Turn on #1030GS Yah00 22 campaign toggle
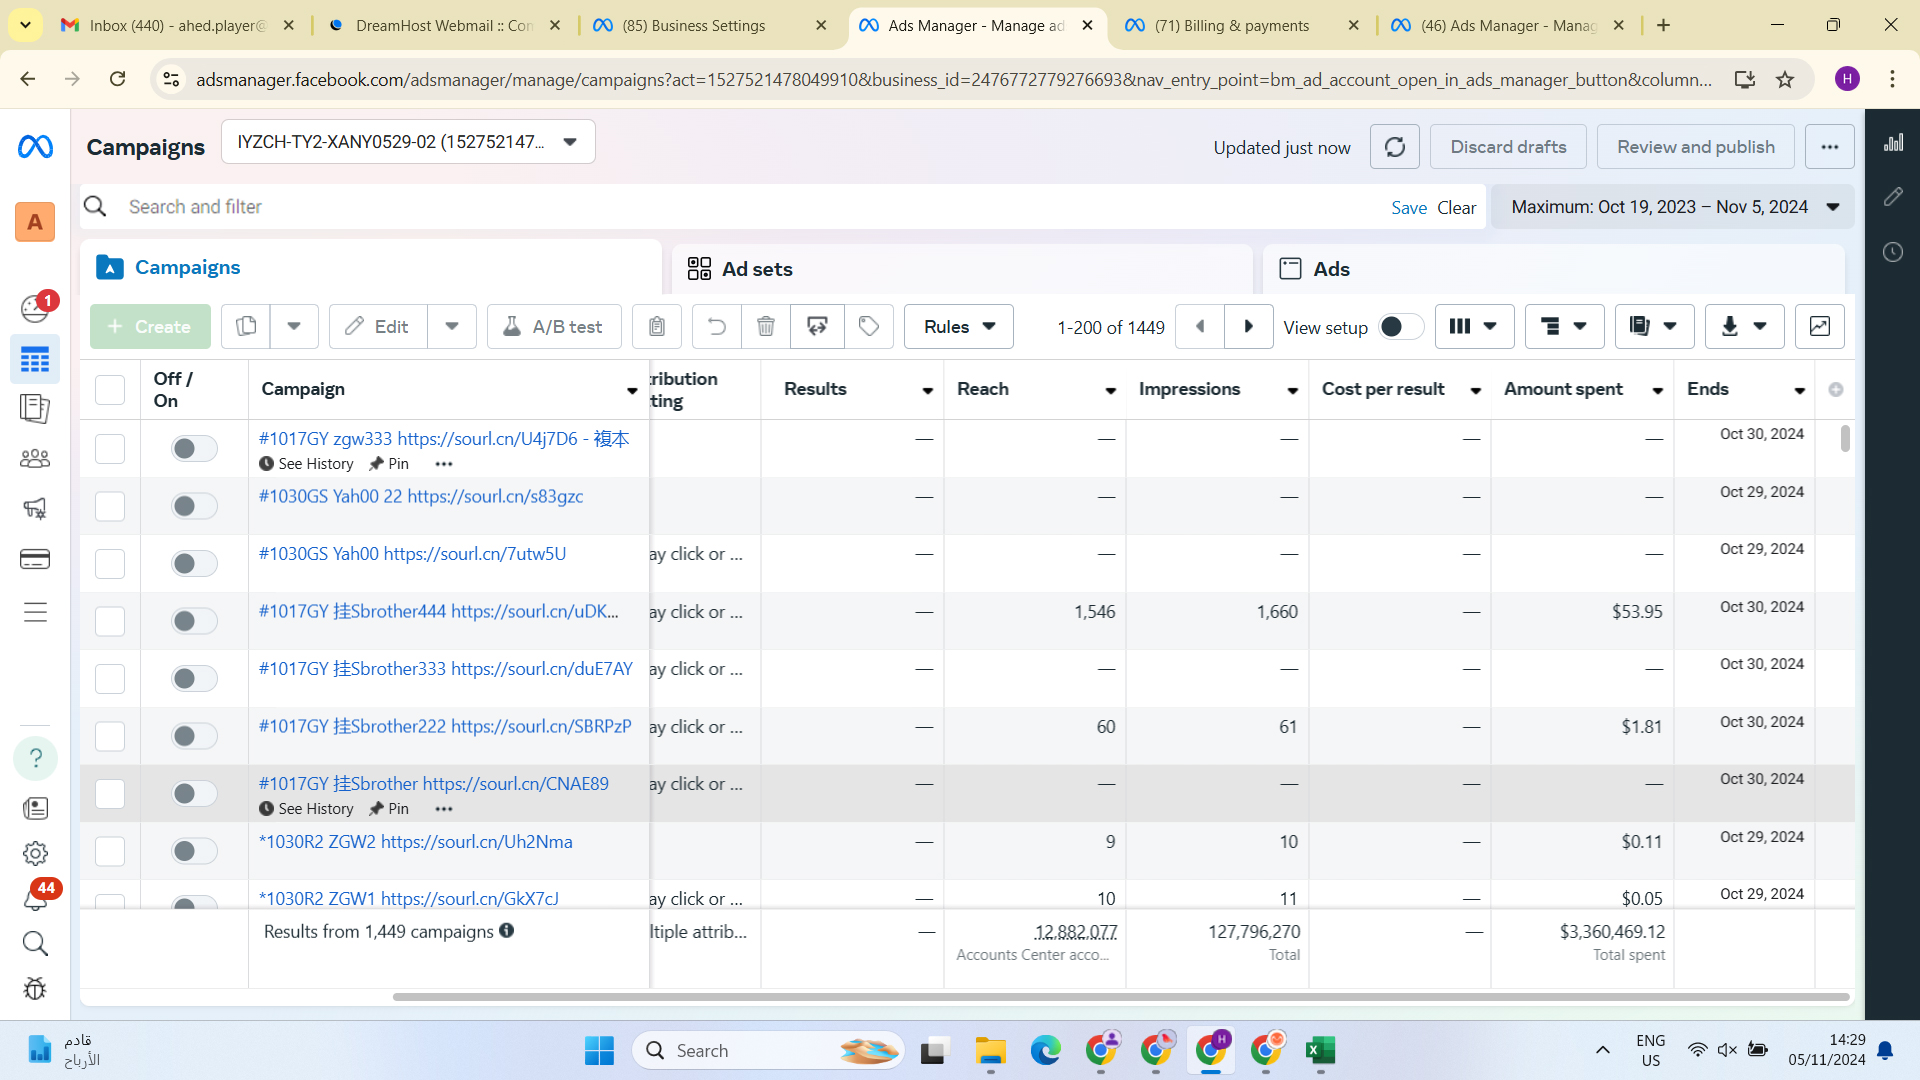1920x1080 pixels. coord(194,506)
